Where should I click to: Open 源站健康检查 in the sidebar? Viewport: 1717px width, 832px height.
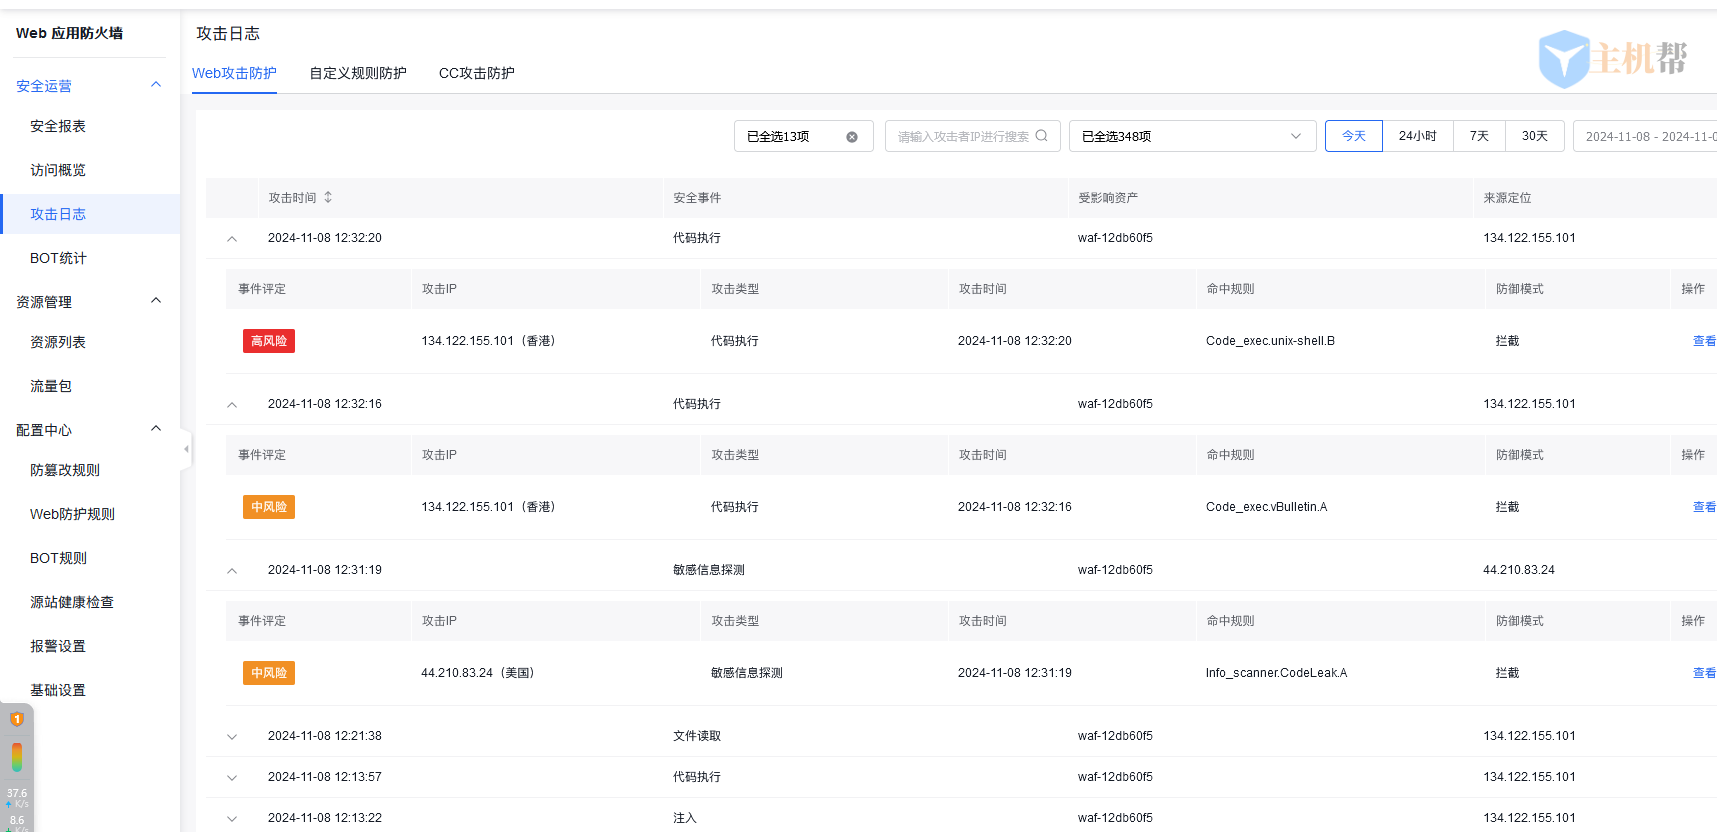(72, 602)
